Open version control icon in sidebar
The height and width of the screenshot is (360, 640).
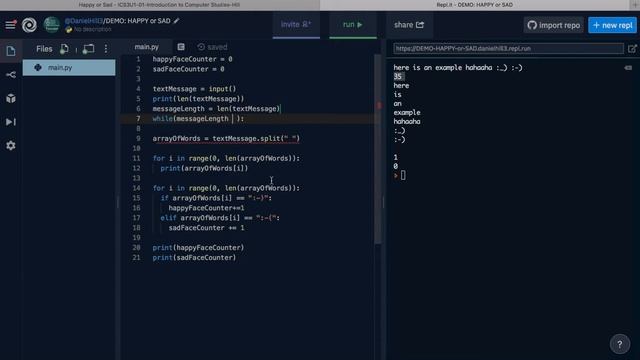[x=11, y=75]
